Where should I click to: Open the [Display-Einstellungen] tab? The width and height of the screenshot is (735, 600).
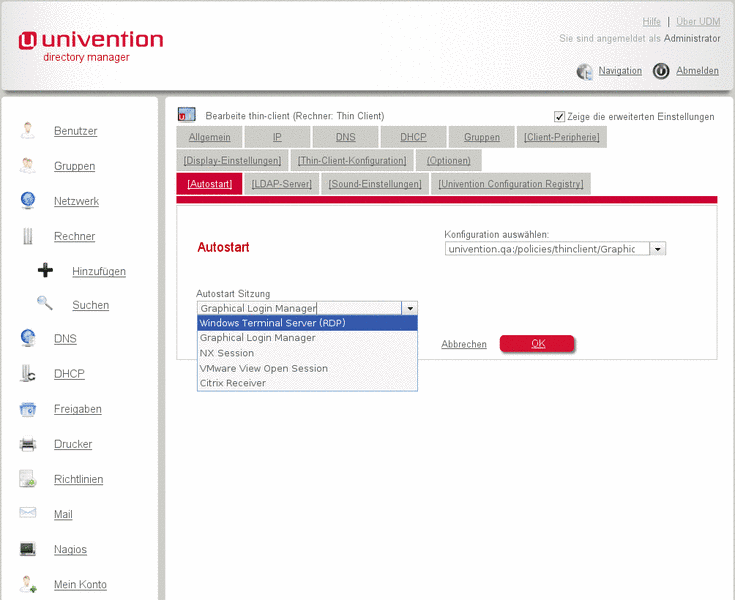click(232, 160)
